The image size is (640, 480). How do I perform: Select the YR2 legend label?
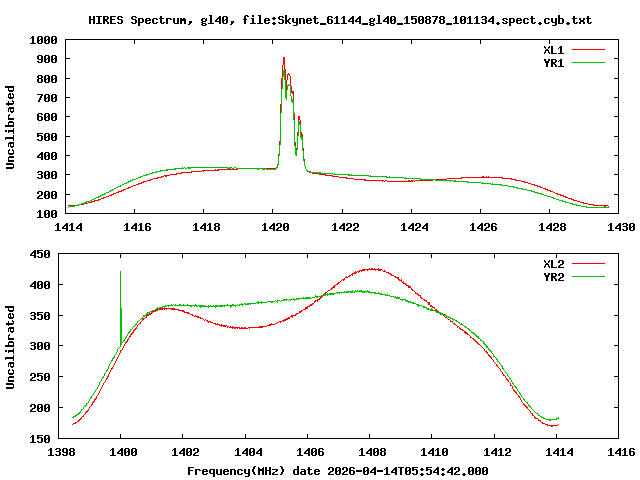pos(553,277)
